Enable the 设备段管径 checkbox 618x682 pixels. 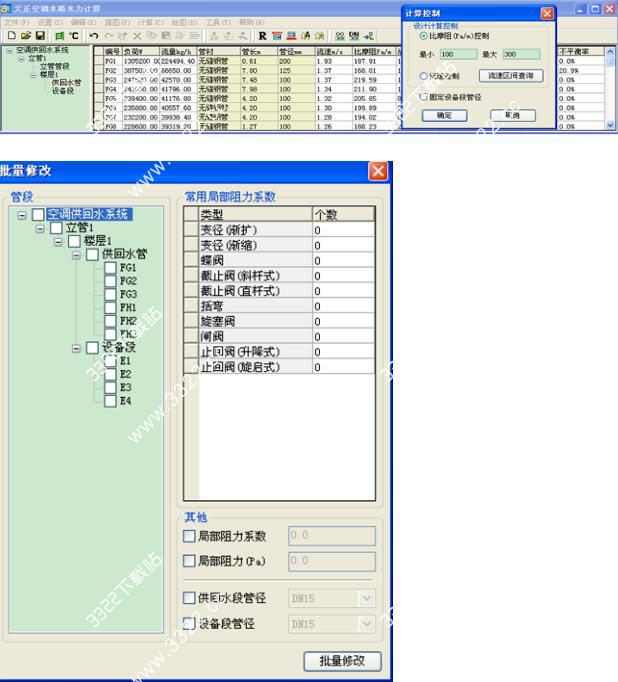[x=189, y=624]
